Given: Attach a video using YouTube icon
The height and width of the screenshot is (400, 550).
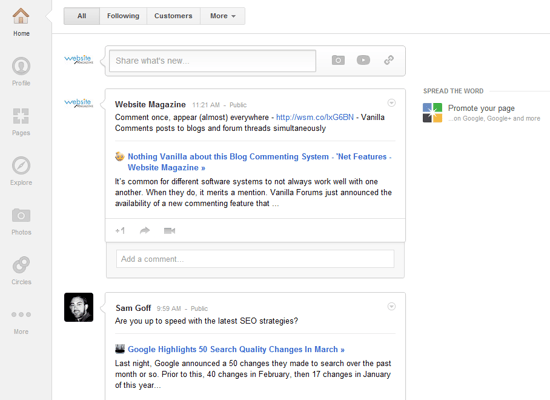Looking at the screenshot, I should [x=363, y=60].
